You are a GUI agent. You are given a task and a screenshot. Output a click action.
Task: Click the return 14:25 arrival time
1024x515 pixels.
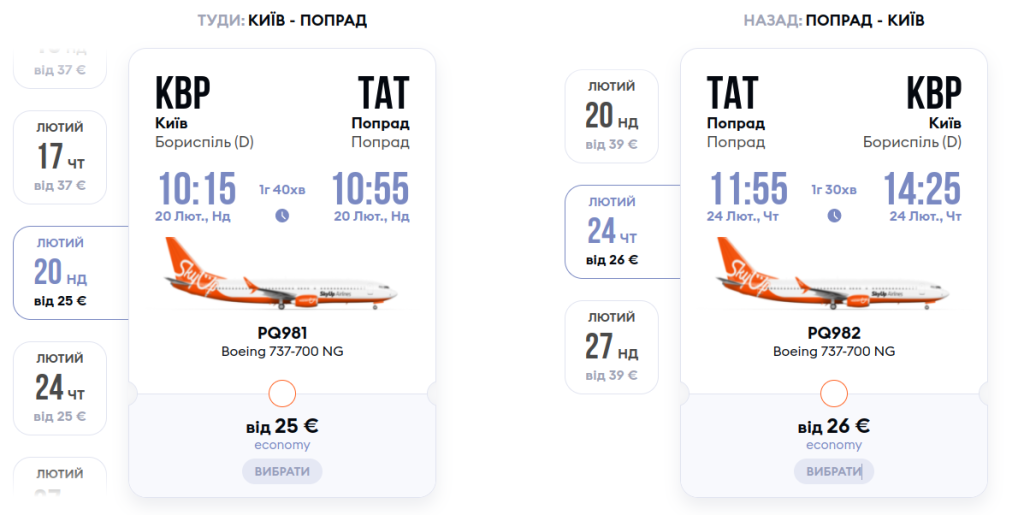click(922, 188)
